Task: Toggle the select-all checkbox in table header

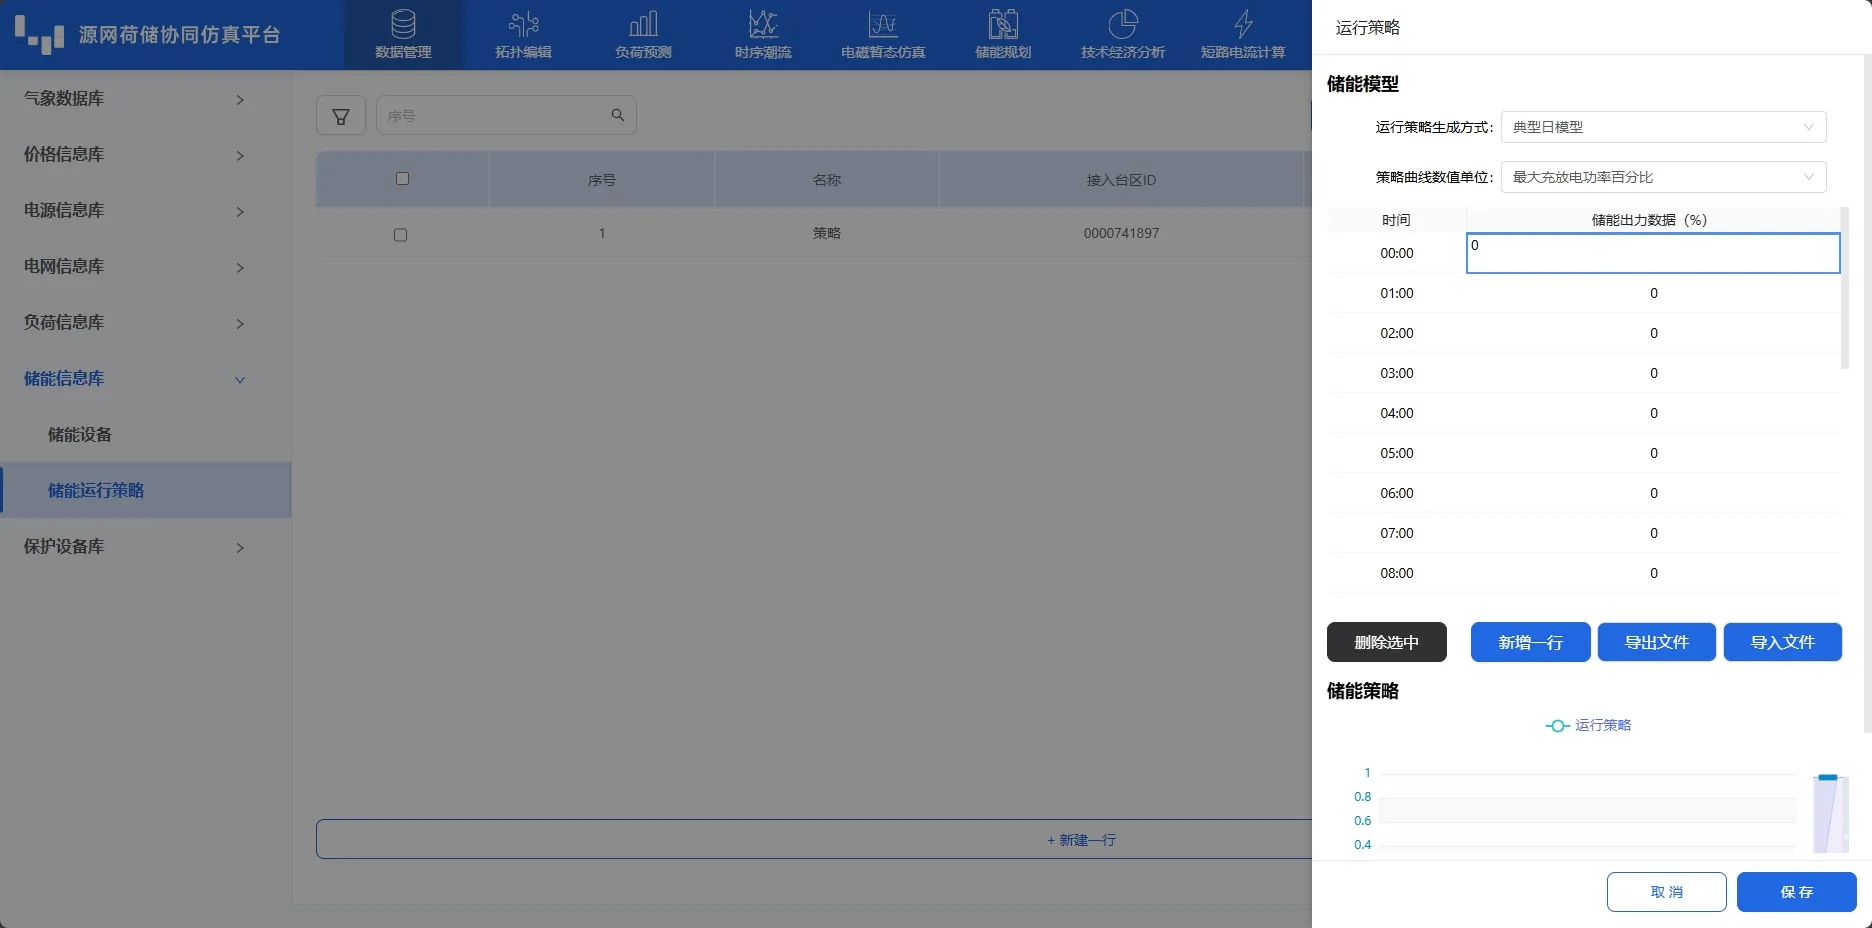Action: [x=402, y=179]
